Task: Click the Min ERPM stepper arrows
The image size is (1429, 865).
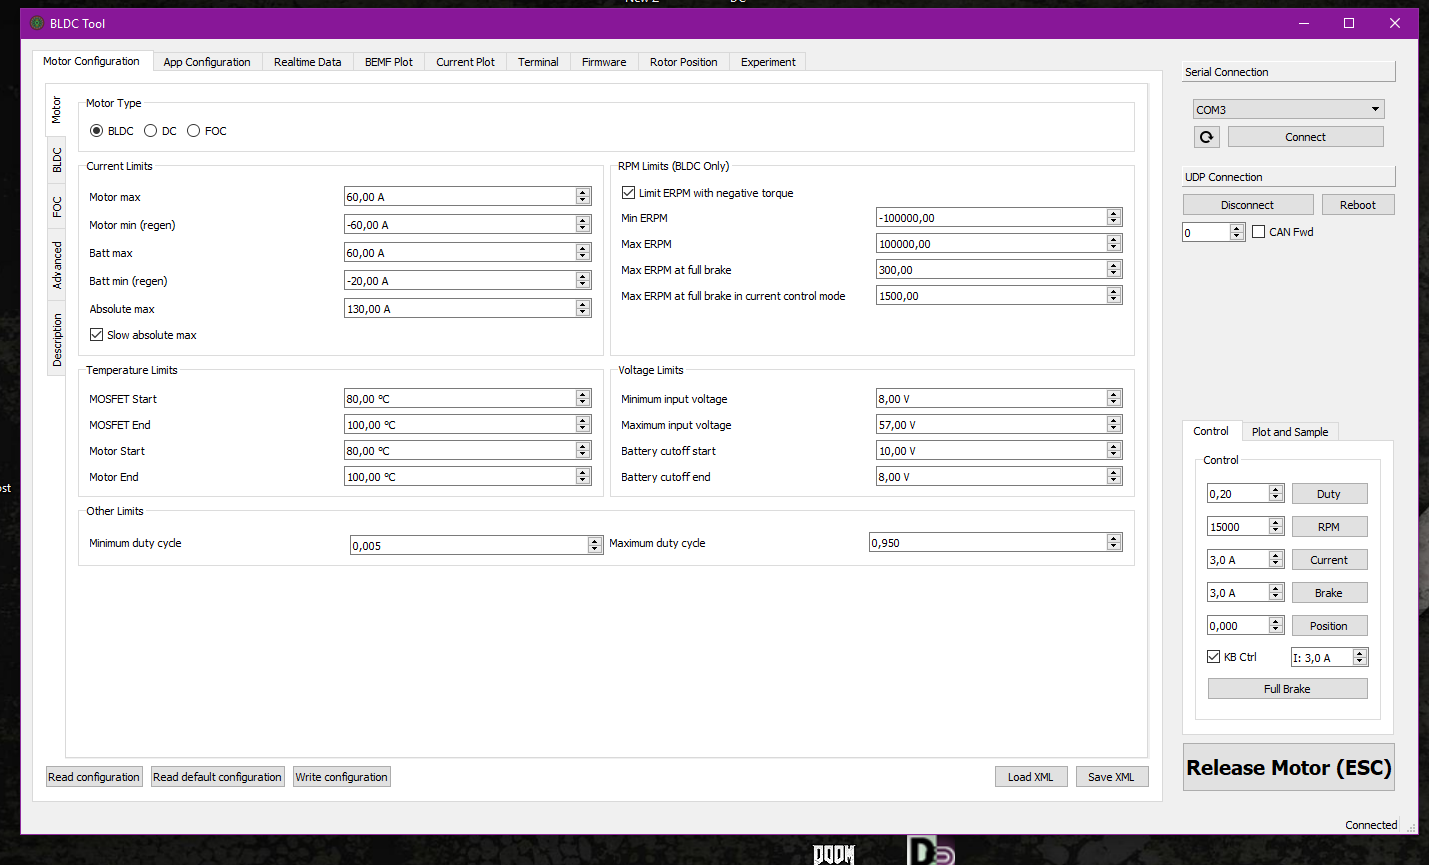Action: (1114, 217)
